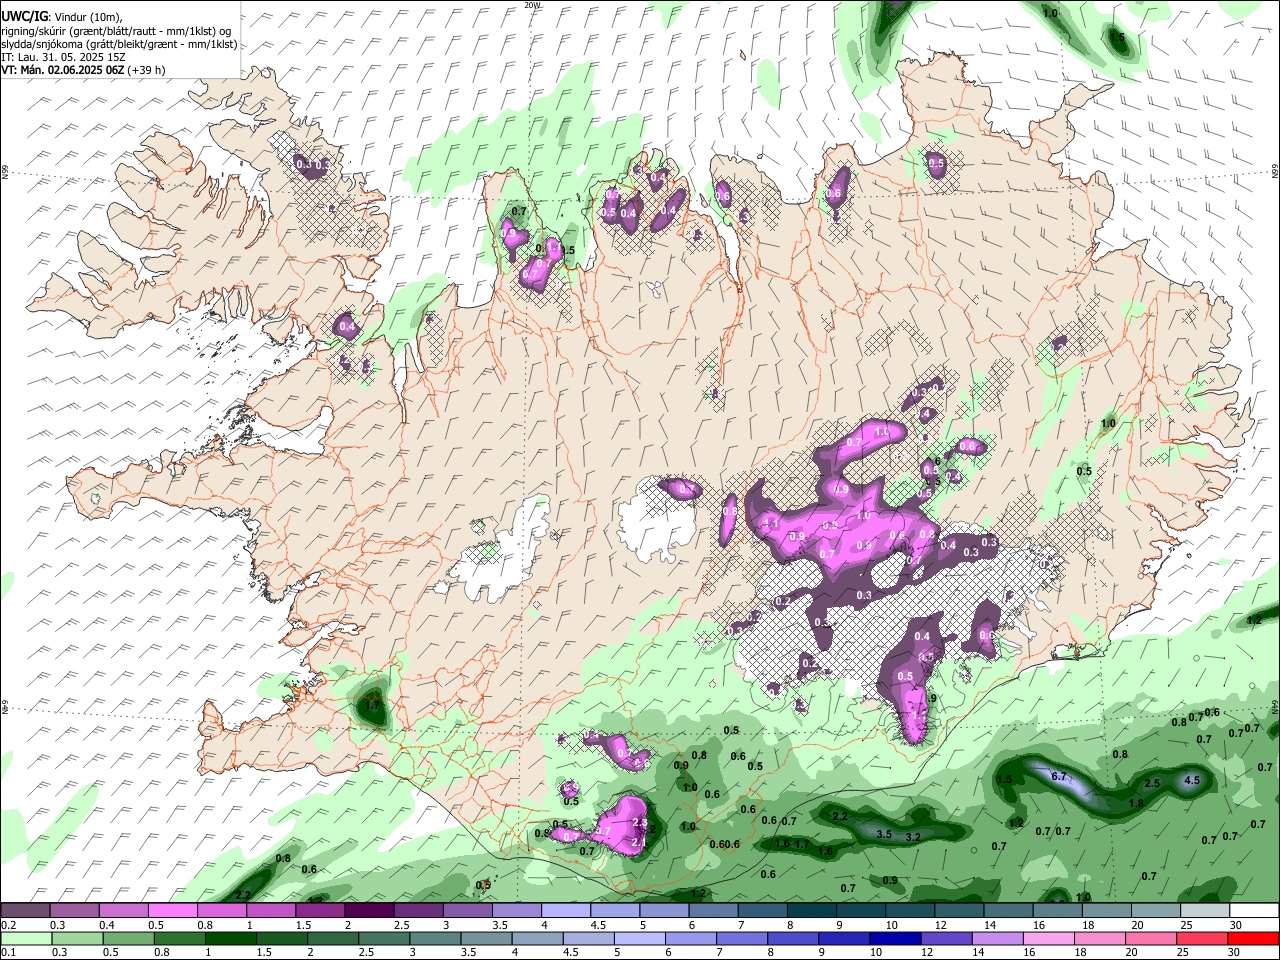
Task: Click the slydda/snjókoma legend description line
Action: [x=119, y=44]
